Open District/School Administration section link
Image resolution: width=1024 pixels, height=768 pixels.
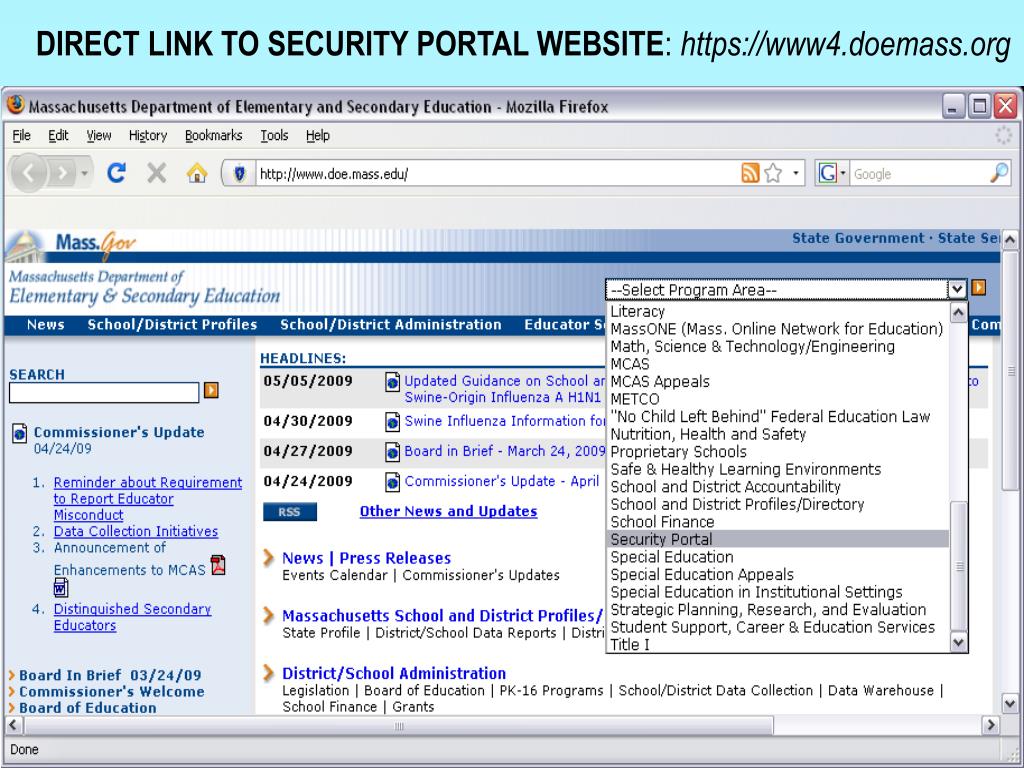pyautogui.click(x=394, y=673)
